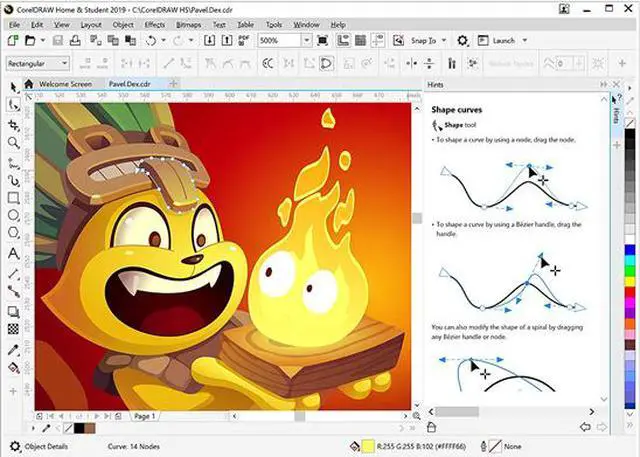The height and width of the screenshot is (457, 640).
Task: Open the File menu
Action: pos(14,24)
